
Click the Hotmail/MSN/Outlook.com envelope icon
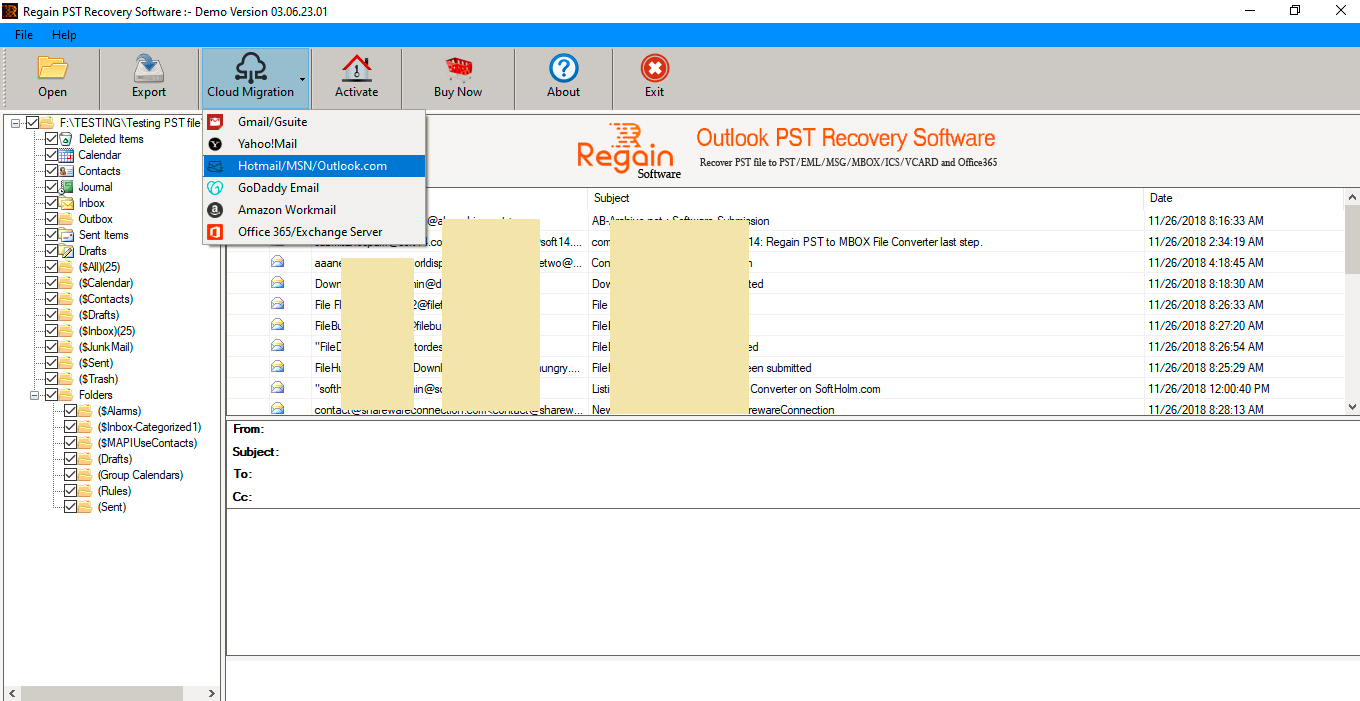(x=215, y=166)
